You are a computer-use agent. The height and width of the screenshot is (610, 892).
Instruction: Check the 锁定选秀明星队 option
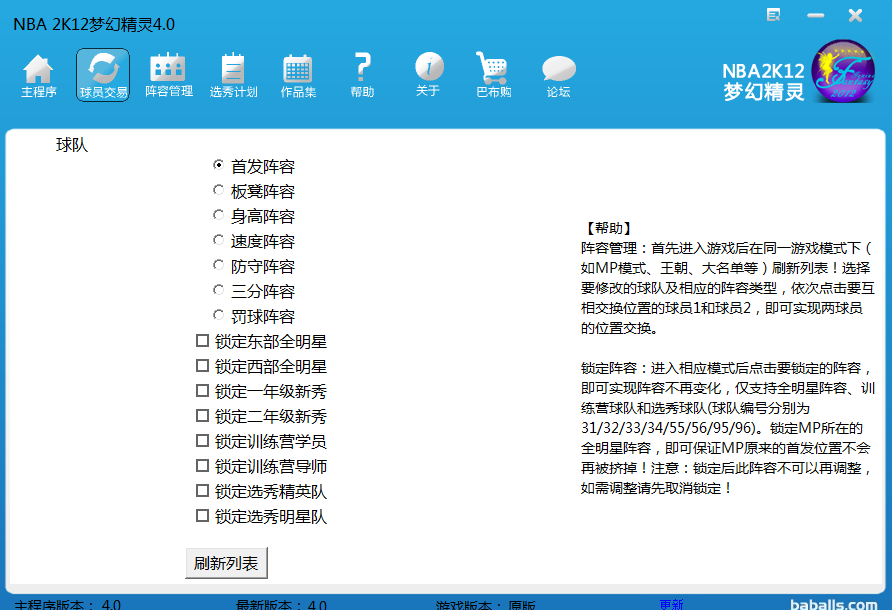tap(203, 516)
